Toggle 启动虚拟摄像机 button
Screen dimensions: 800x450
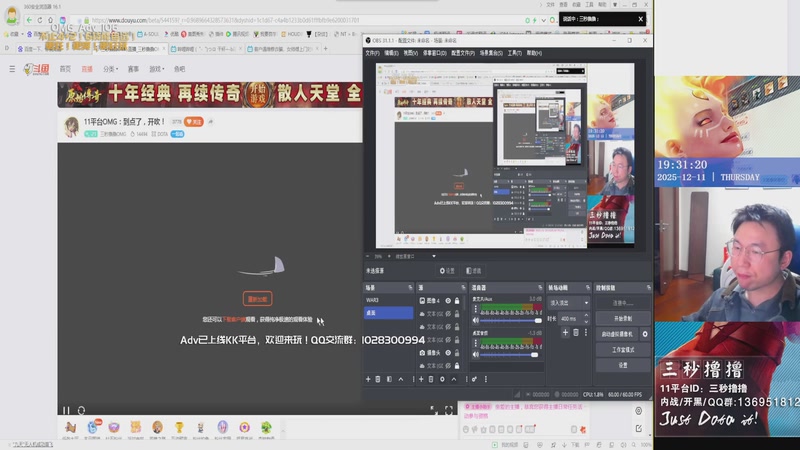click(617, 334)
